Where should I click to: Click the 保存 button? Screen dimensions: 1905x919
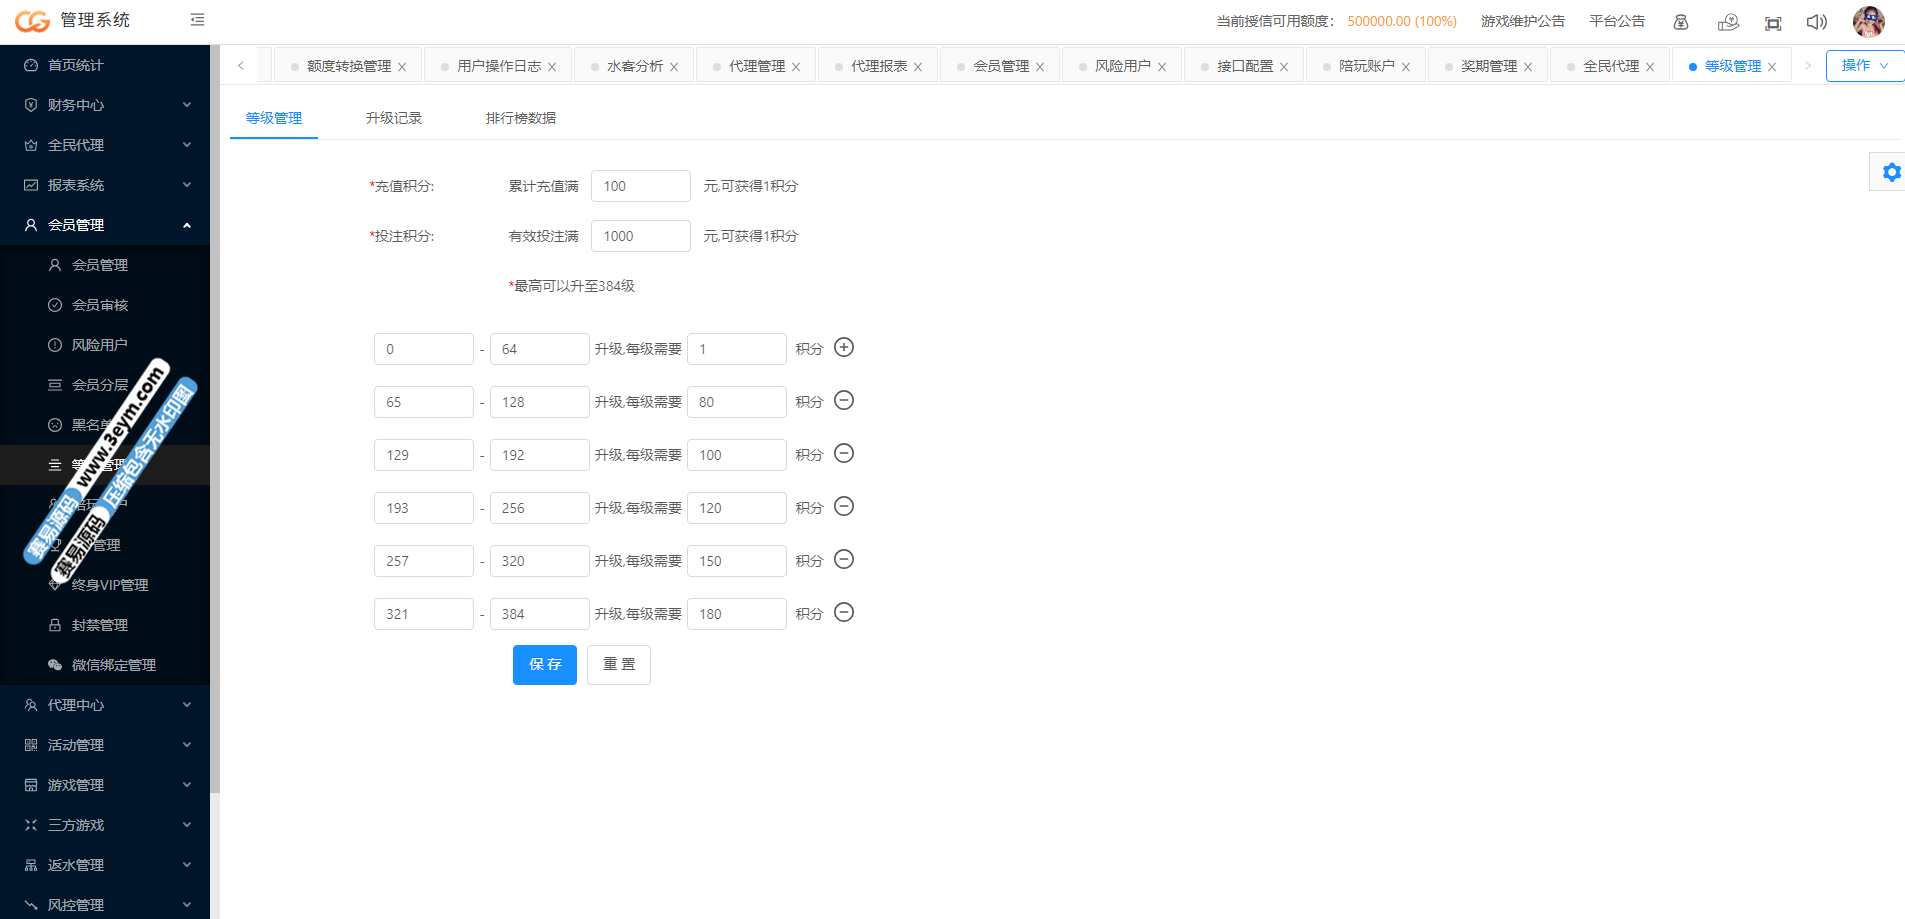pos(545,665)
